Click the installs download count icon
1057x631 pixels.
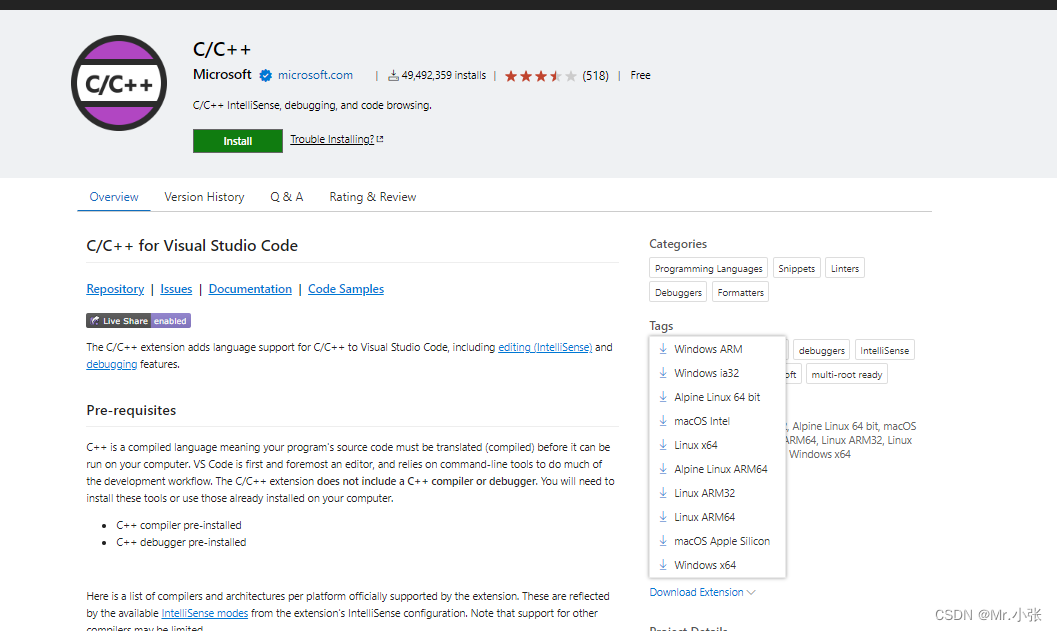(393, 76)
